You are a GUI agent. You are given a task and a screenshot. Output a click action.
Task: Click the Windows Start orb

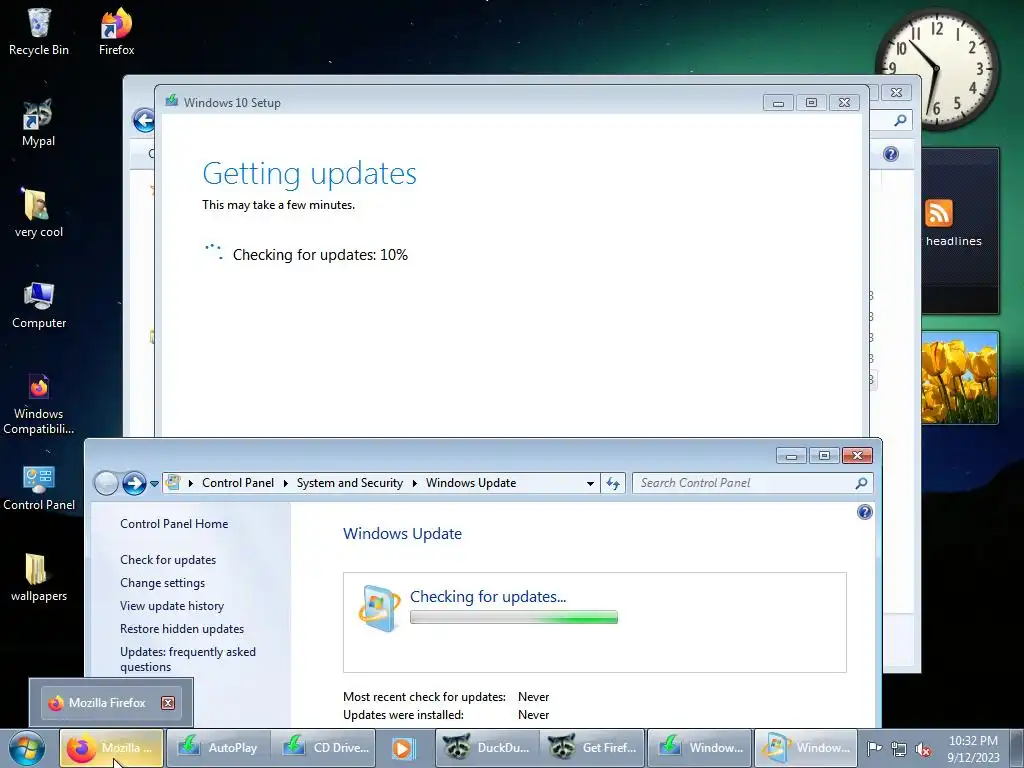[x=27, y=748]
